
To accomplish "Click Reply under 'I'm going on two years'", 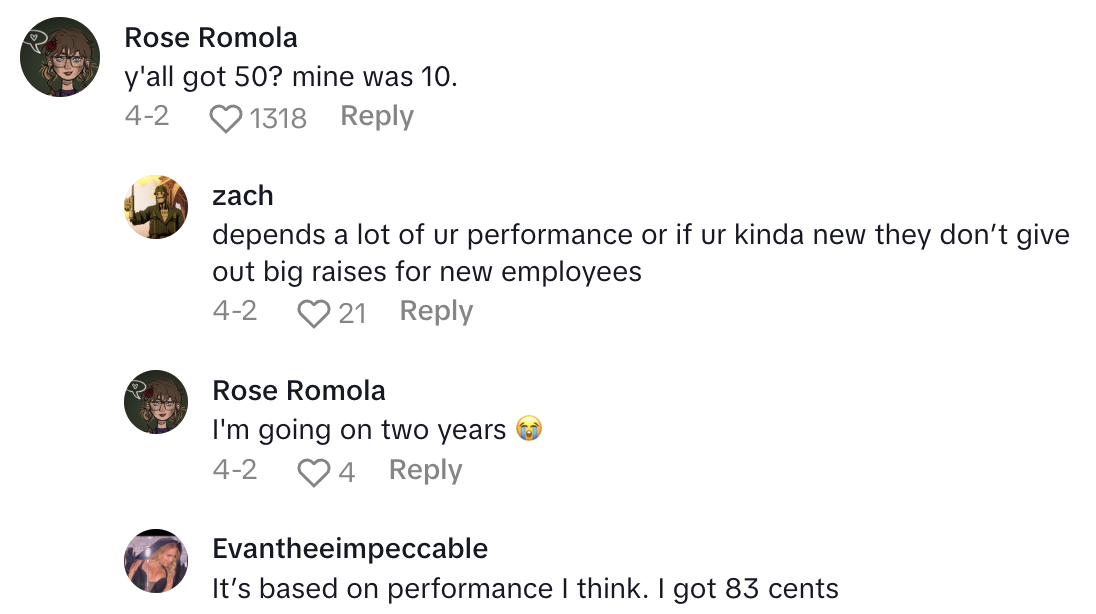I will pyautogui.click(x=425, y=470).
